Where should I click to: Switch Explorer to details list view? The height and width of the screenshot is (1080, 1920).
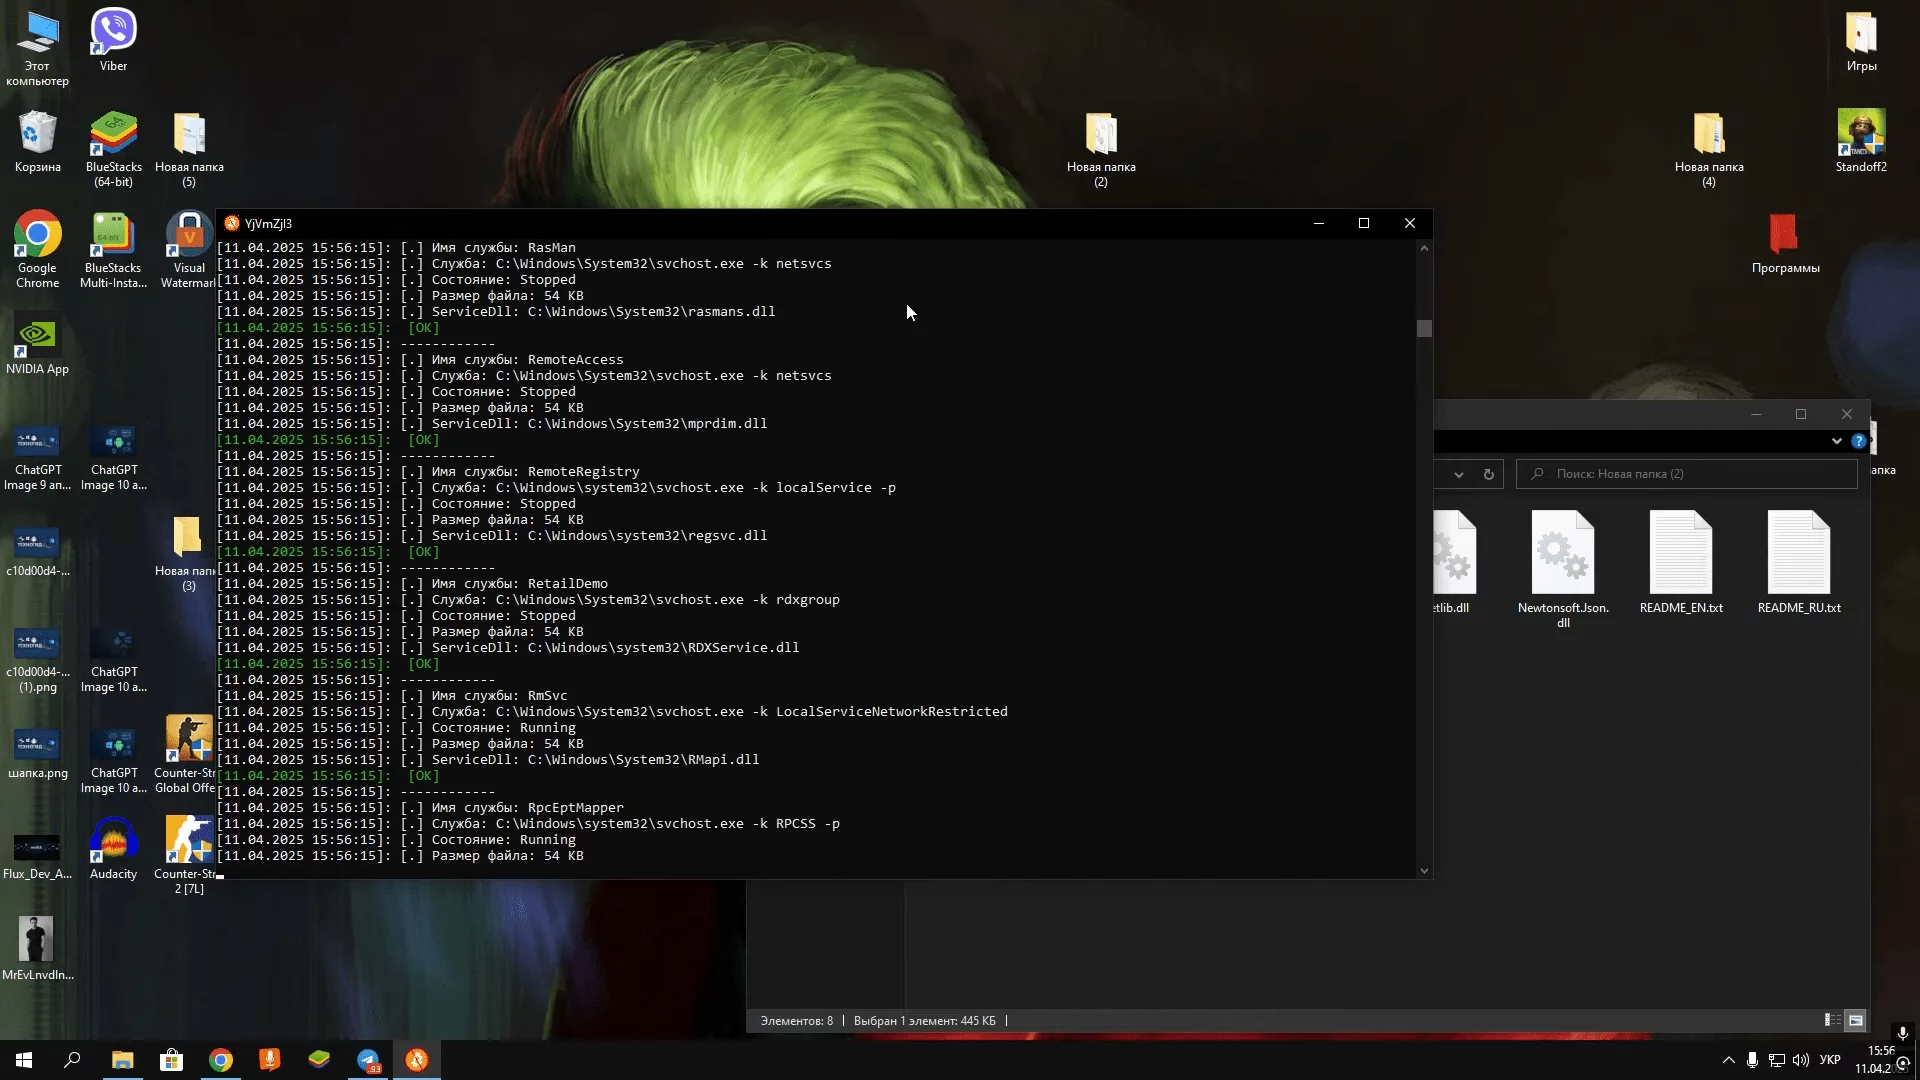tap(1832, 1020)
